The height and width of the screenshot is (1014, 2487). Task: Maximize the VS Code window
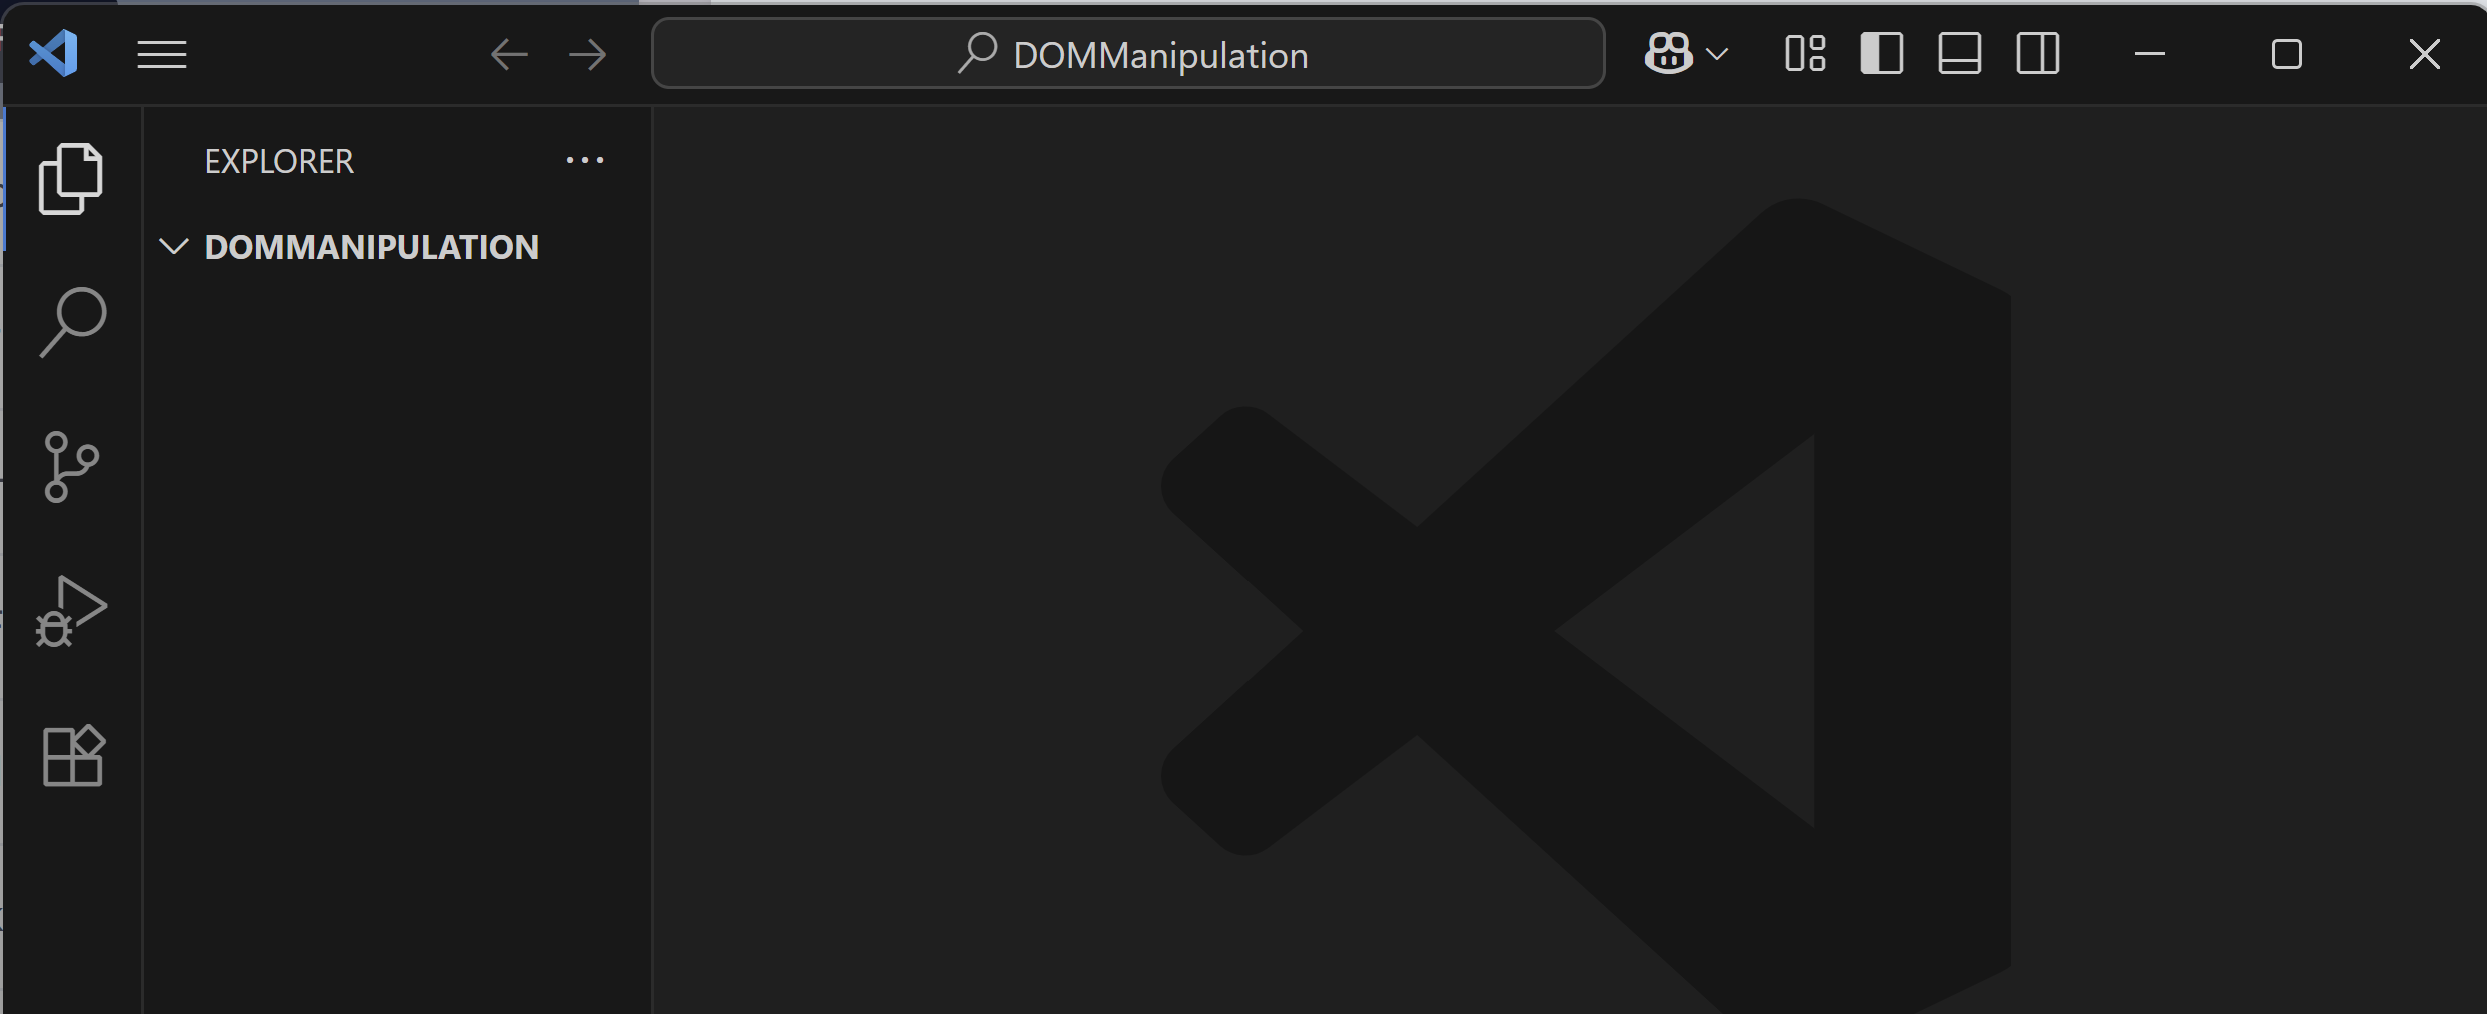pos(2287,54)
